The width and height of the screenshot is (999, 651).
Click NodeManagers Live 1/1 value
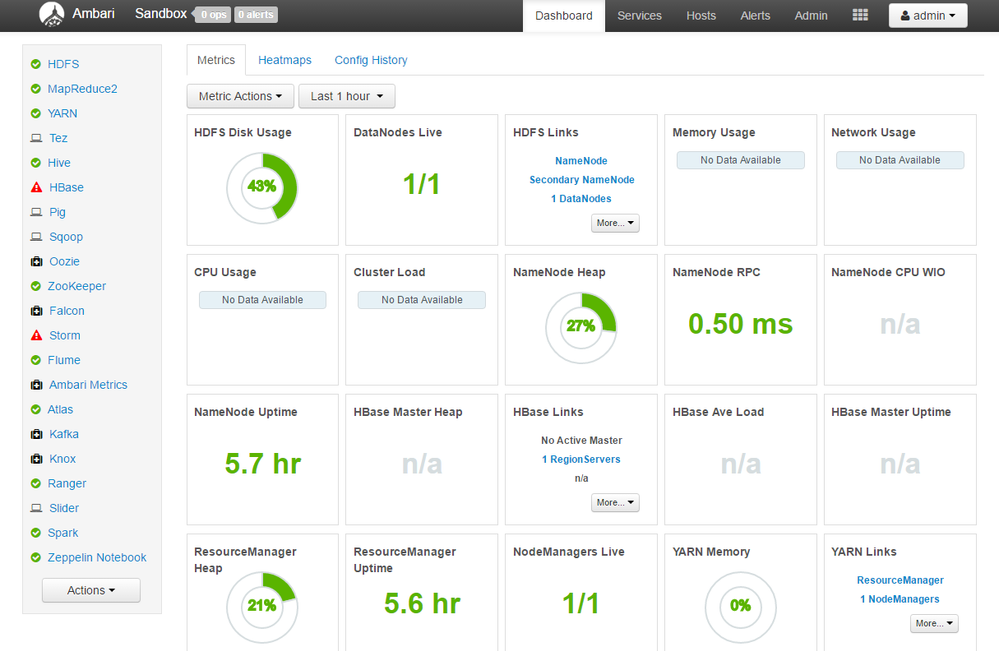point(581,604)
